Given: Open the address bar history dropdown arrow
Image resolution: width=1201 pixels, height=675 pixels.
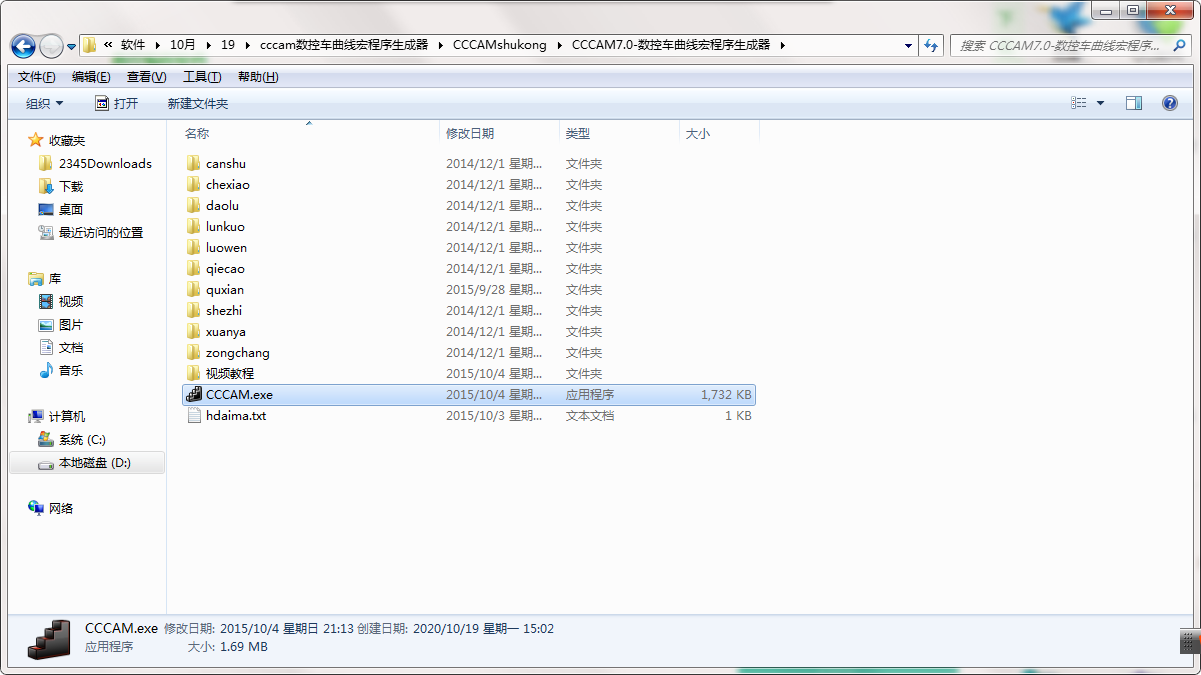Looking at the screenshot, I should pyautogui.click(x=908, y=45).
